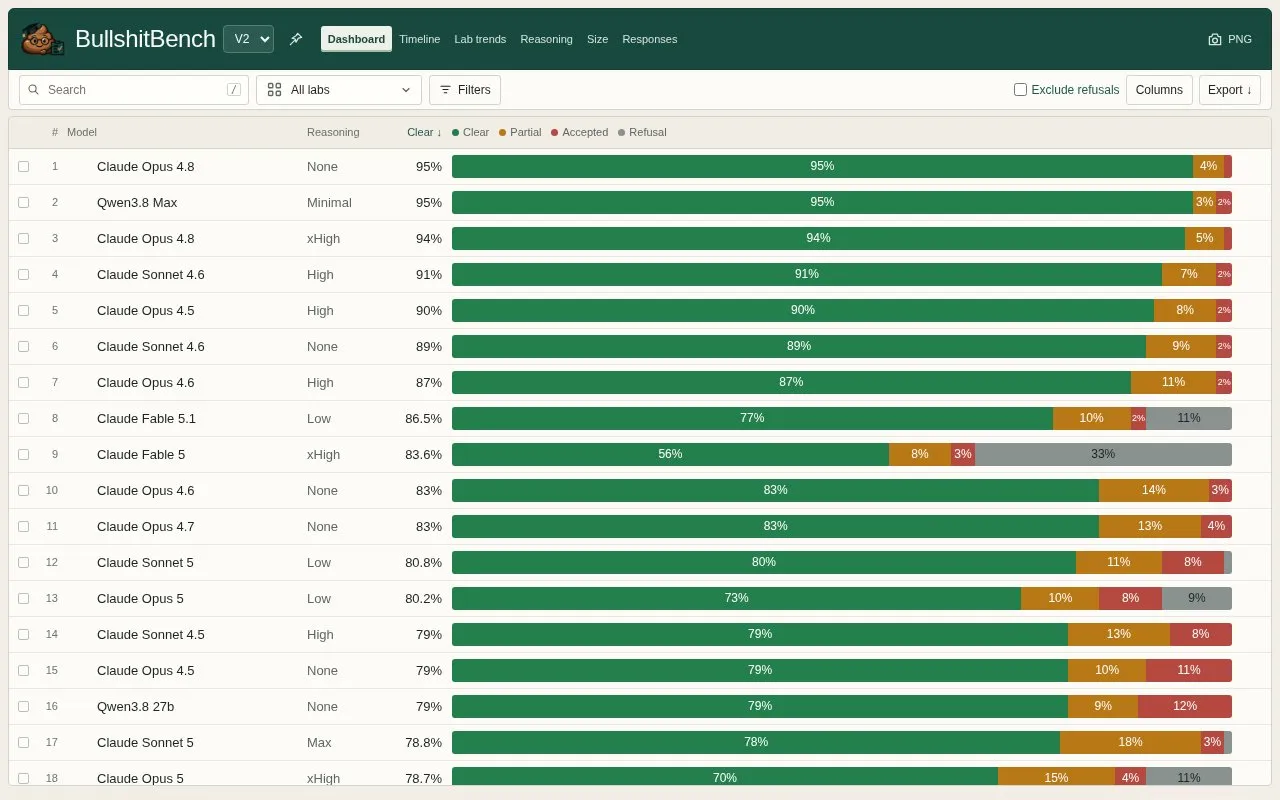Open the Responses tab
The image size is (1280, 800).
coord(650,39)
